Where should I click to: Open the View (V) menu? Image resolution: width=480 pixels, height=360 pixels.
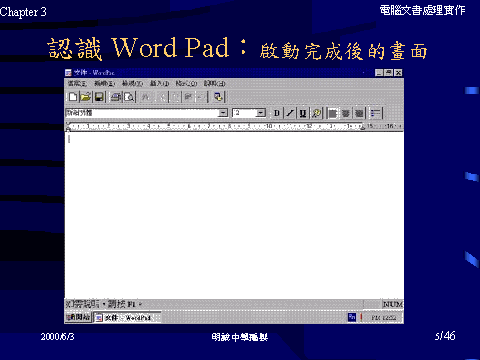[132, 83]
